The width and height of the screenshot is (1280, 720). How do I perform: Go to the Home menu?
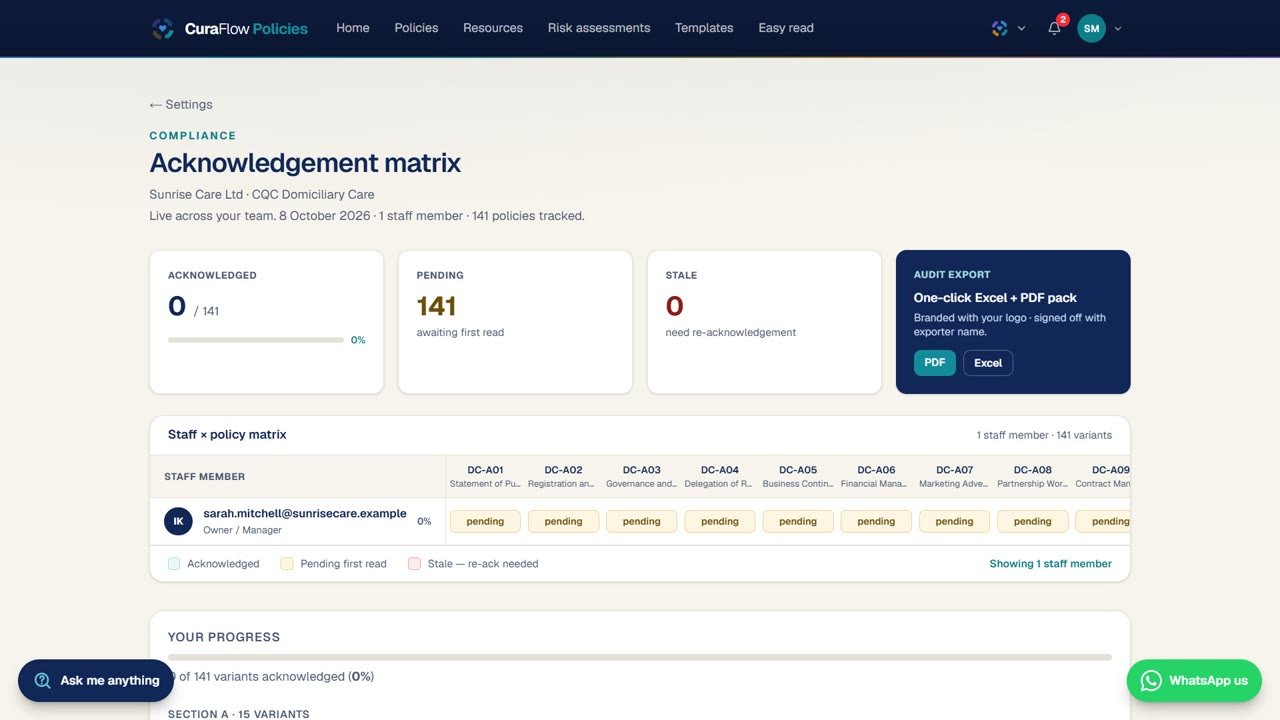click(x=353, y=28)
